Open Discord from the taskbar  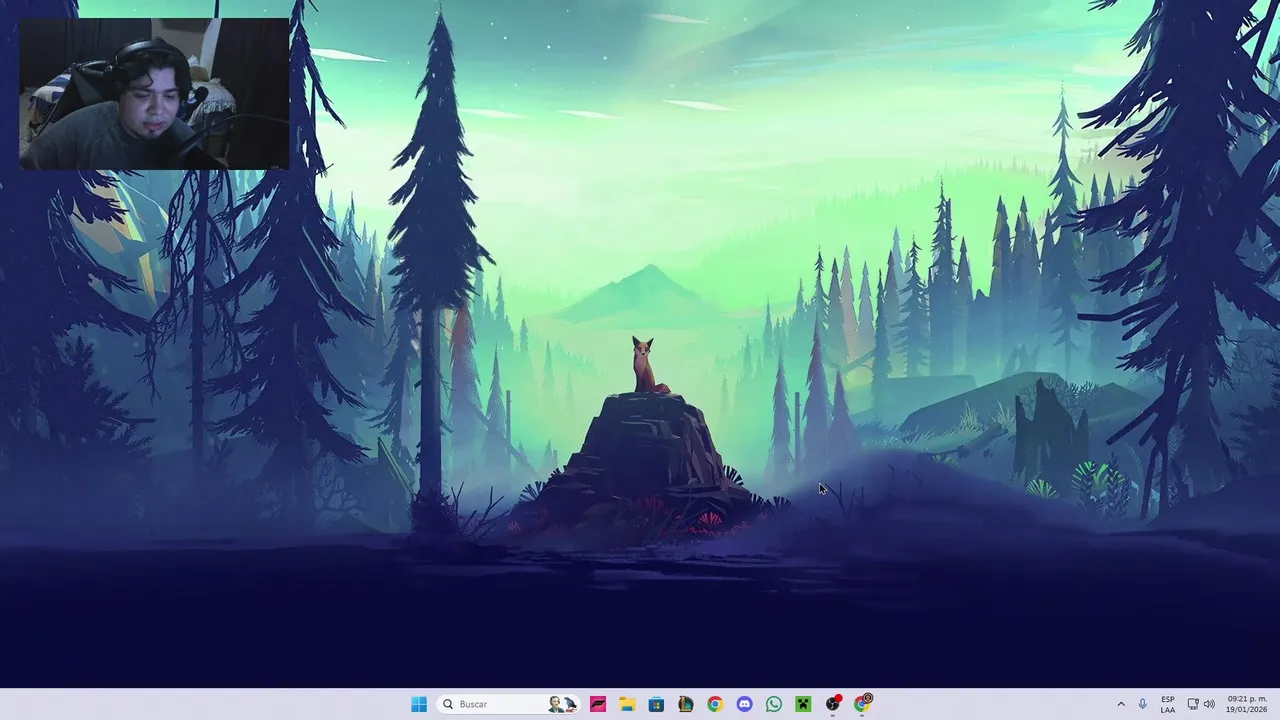[x=744, y=704]
